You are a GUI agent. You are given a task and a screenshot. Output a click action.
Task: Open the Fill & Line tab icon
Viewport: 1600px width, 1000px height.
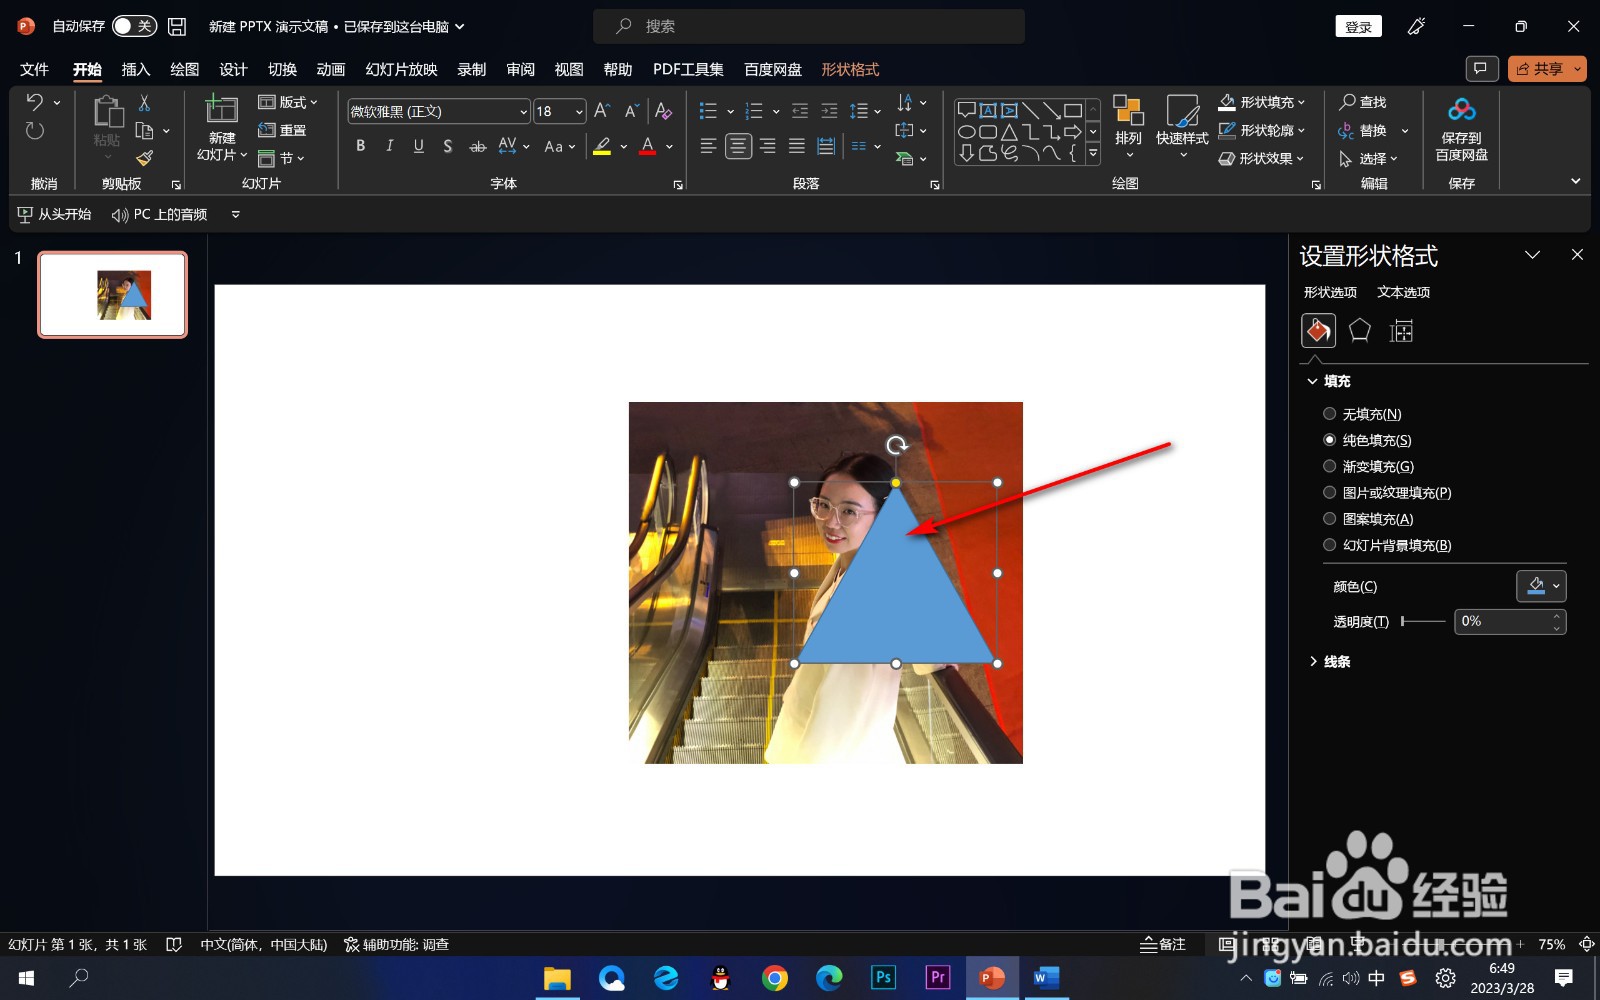coord(1318,331)
